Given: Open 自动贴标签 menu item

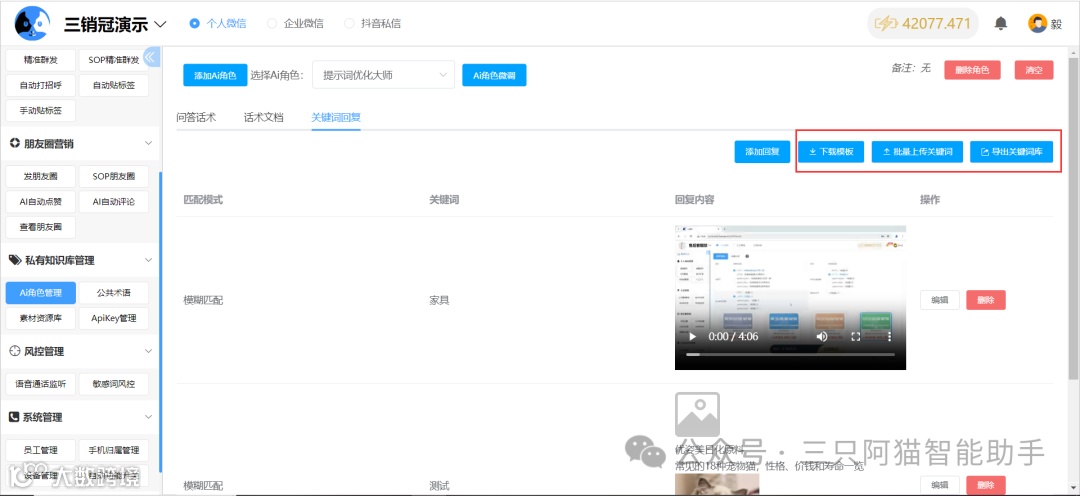Looking at the screenshot, I should point(114,85).
